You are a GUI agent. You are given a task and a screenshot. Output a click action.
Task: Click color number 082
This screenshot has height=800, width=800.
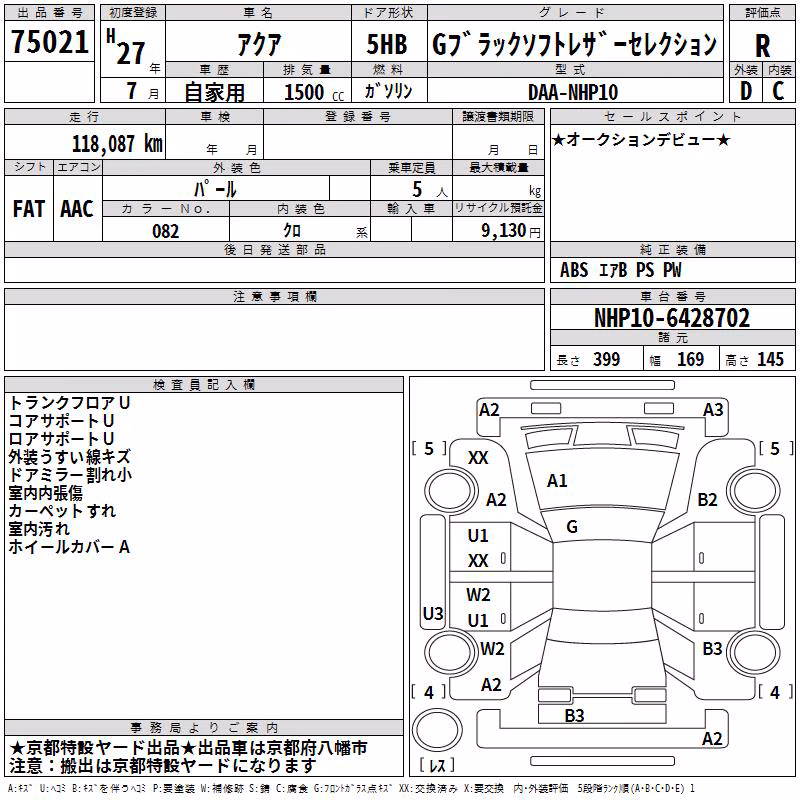[x=166, y=231]
